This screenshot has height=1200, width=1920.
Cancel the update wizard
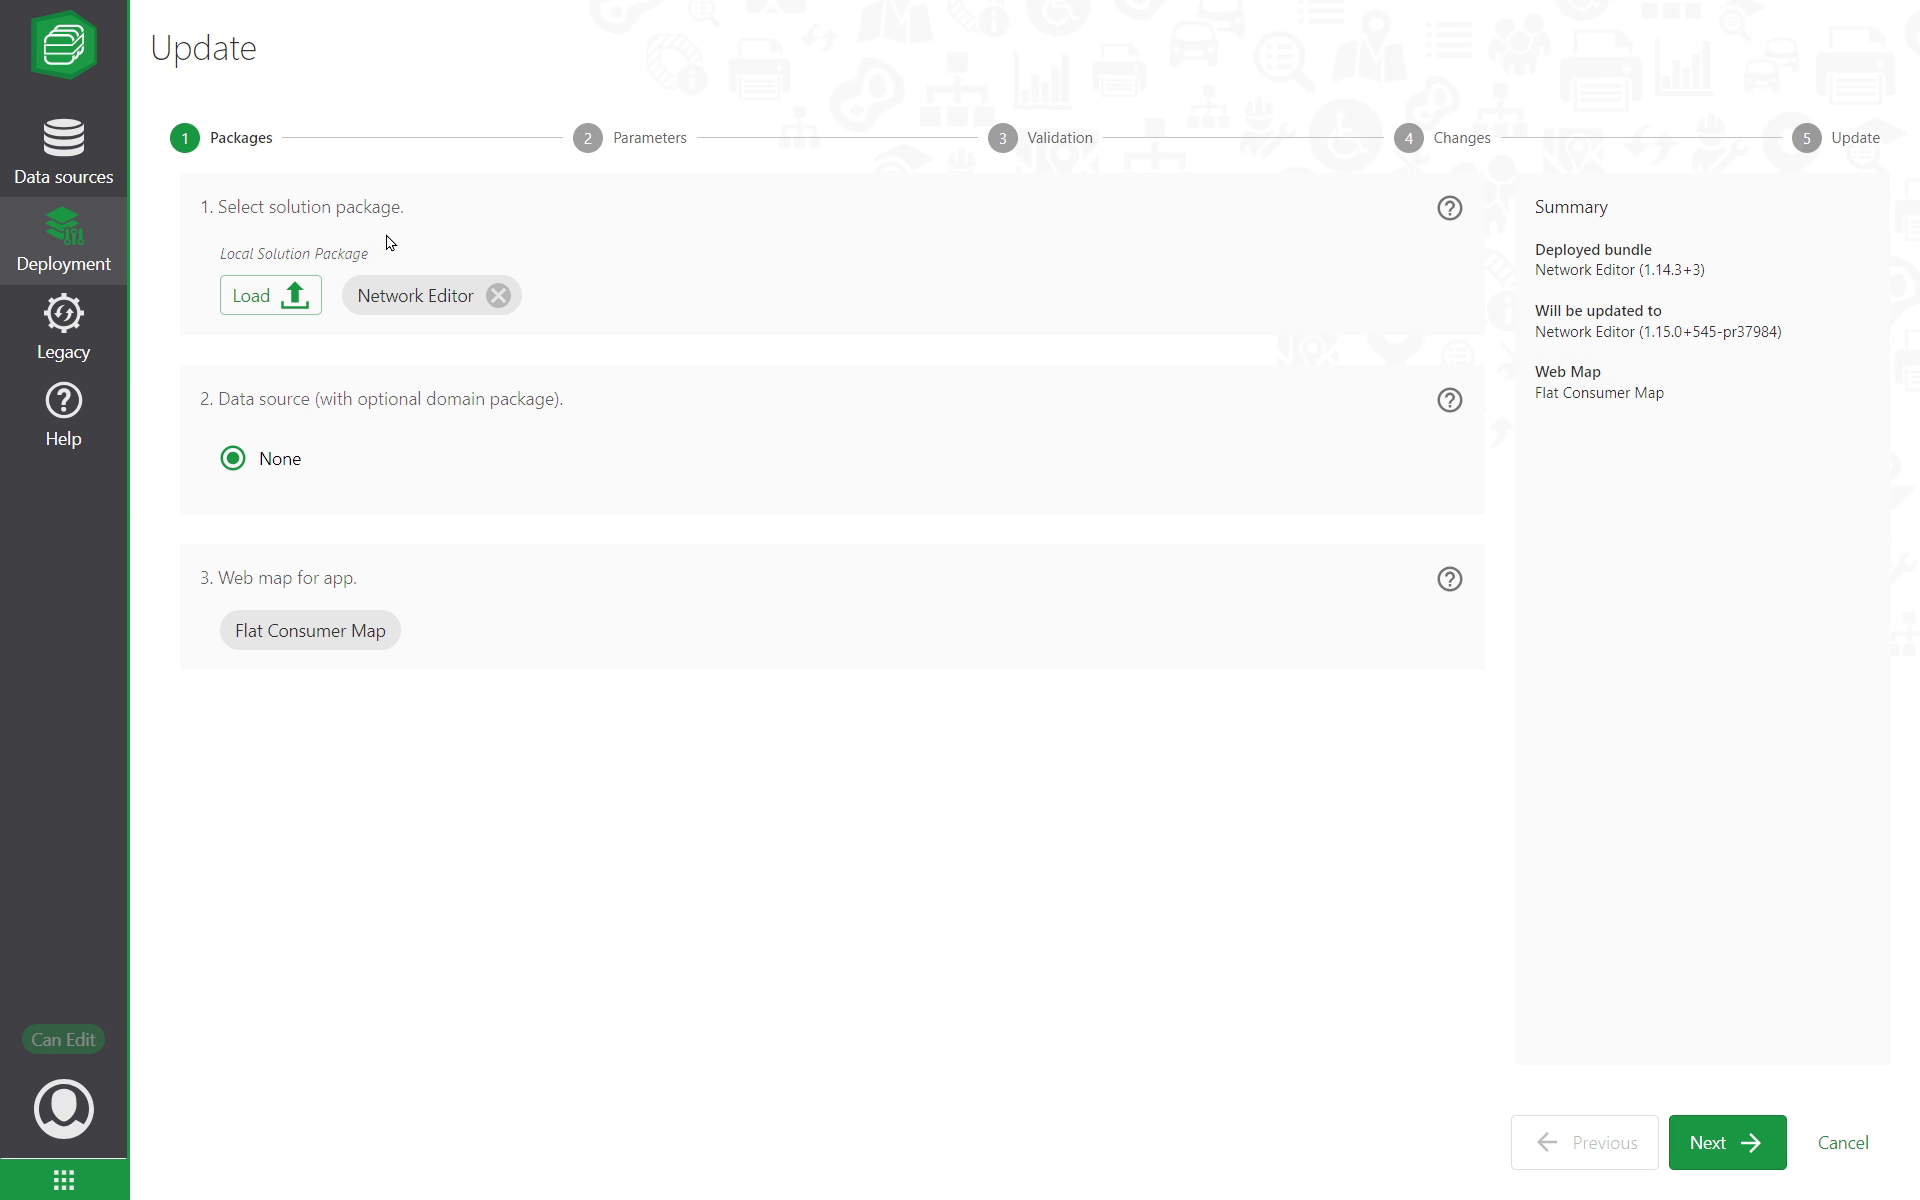(x=1842, y=1142)
